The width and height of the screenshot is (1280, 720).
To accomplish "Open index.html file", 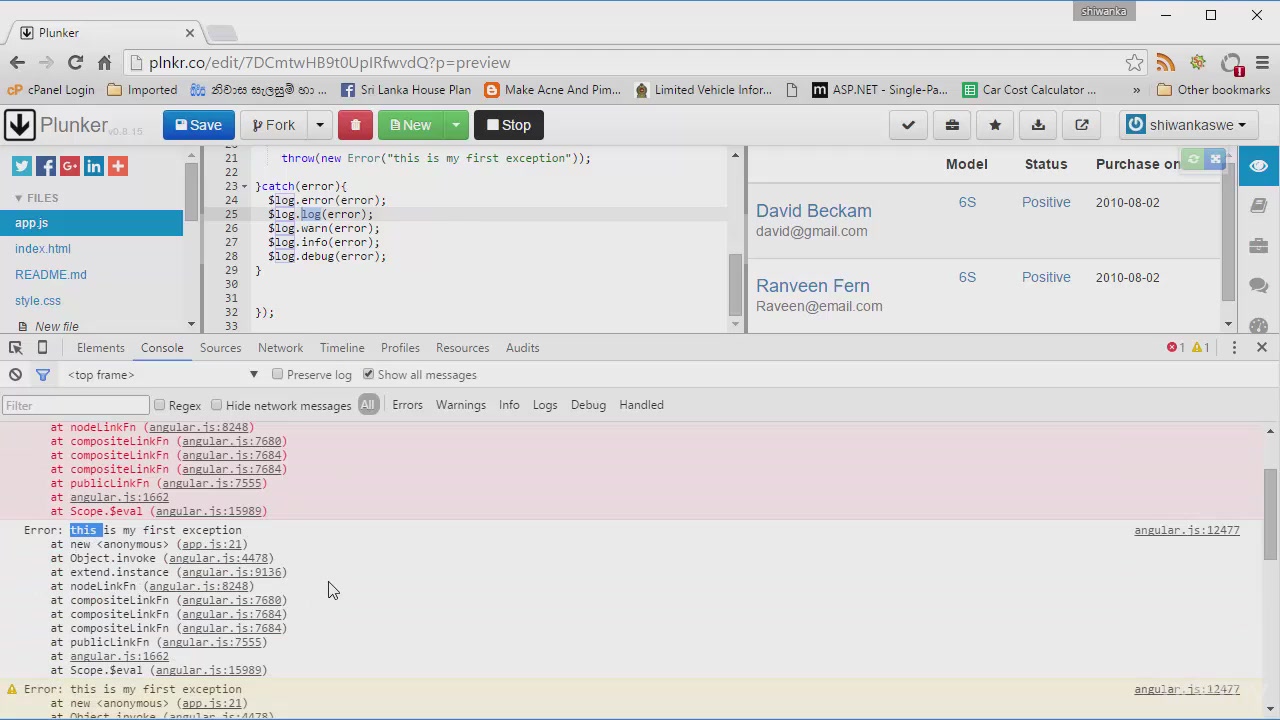I will (43, 249).
